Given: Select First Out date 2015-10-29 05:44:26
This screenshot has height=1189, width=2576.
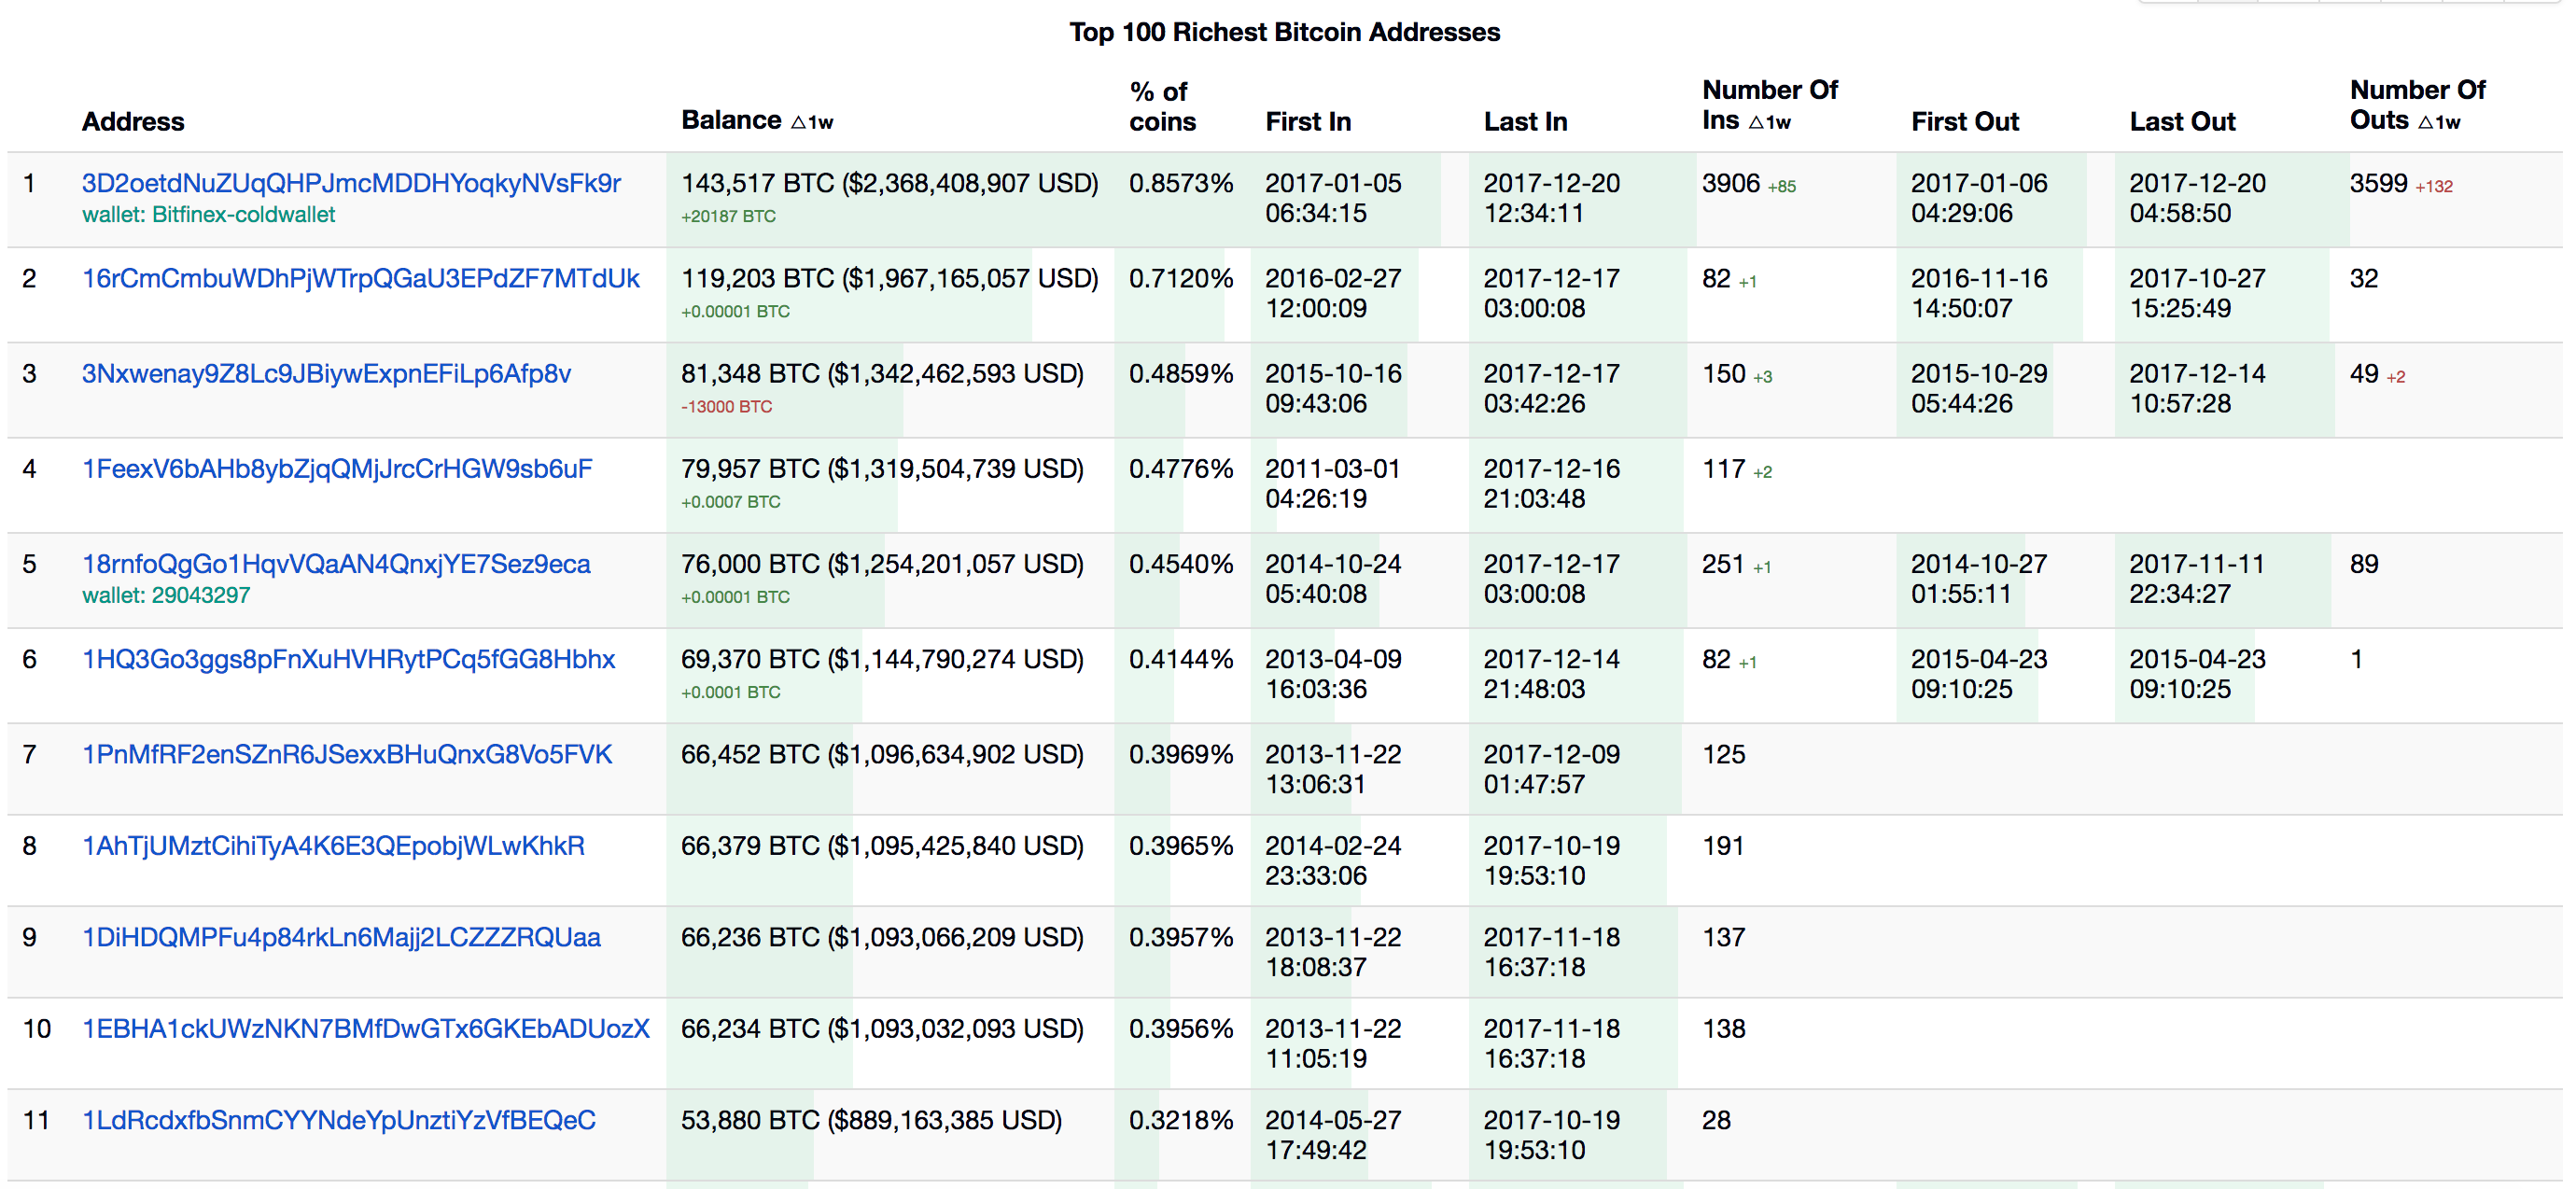Looking at the screenshot, I should [x=1979, y=388].
